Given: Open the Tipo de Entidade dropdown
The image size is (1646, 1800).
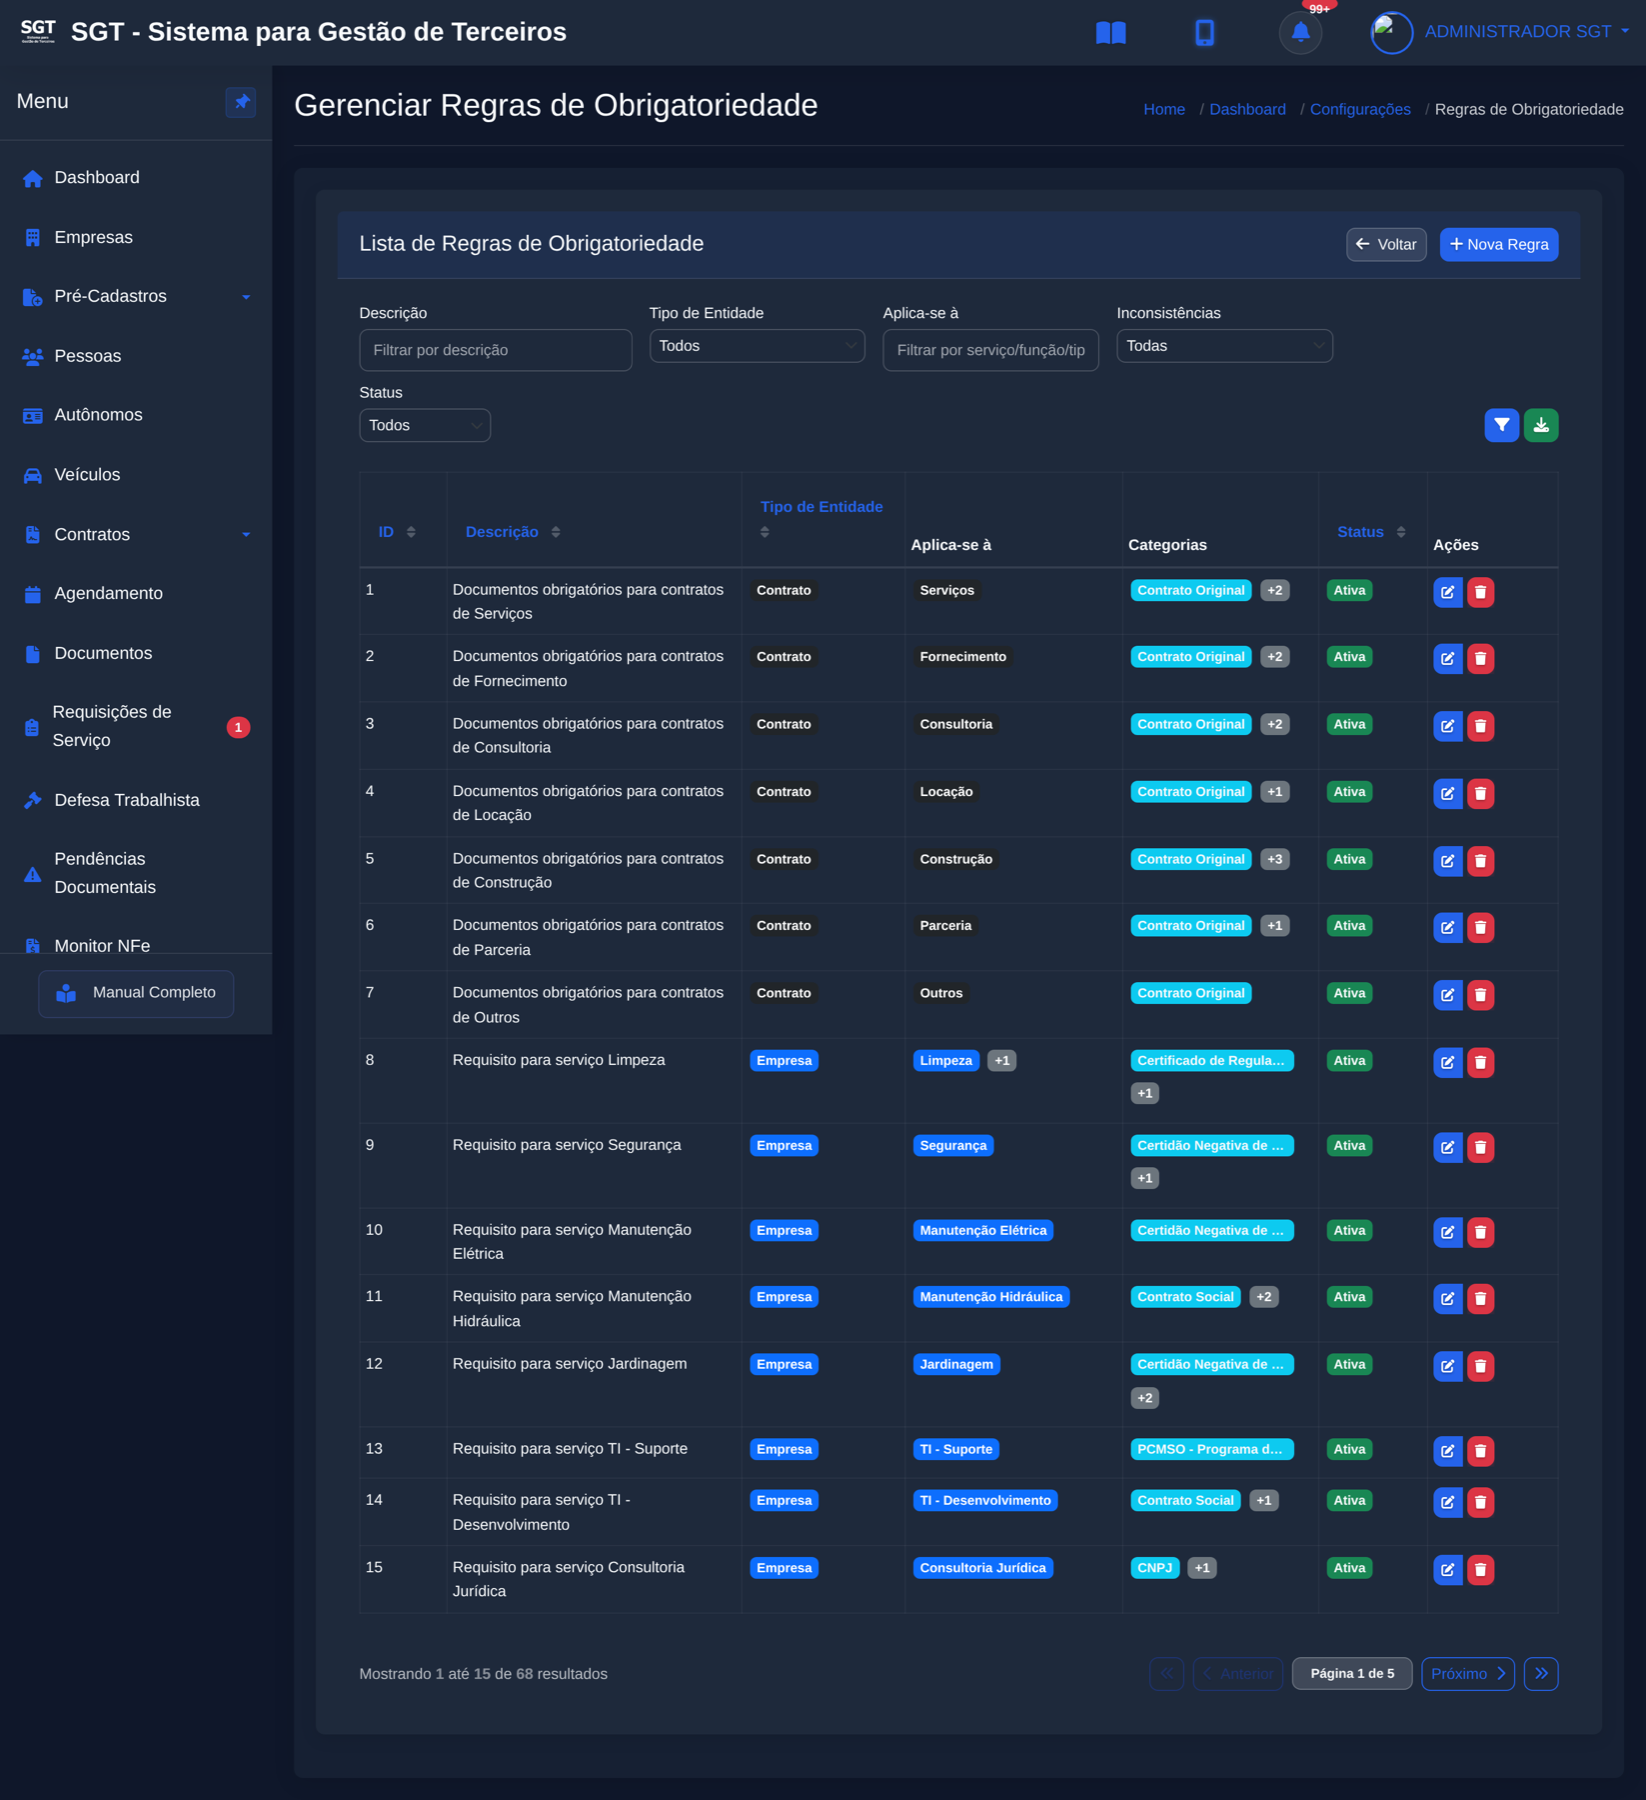Looking at the screenshot, I should (x=757, y=346).
